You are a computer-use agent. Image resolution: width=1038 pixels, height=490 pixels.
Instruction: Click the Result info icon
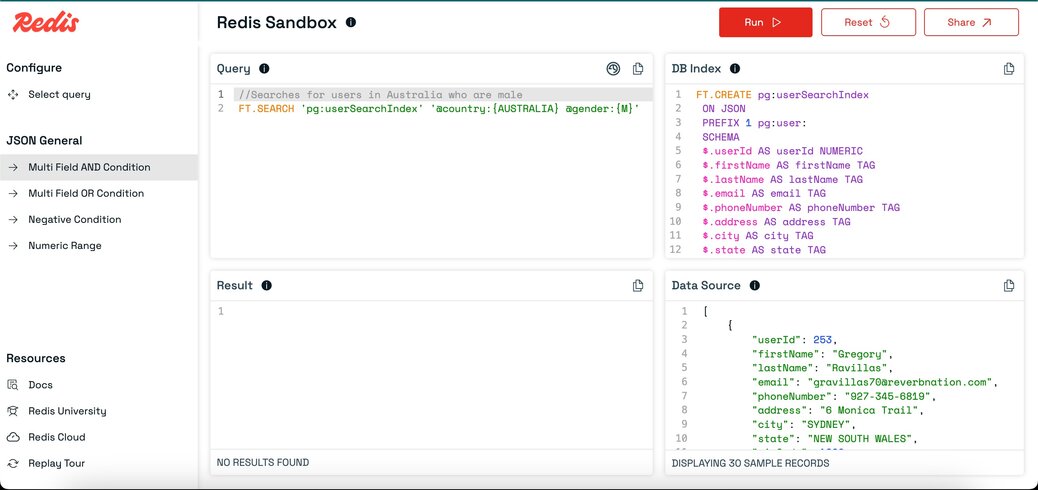266,285
